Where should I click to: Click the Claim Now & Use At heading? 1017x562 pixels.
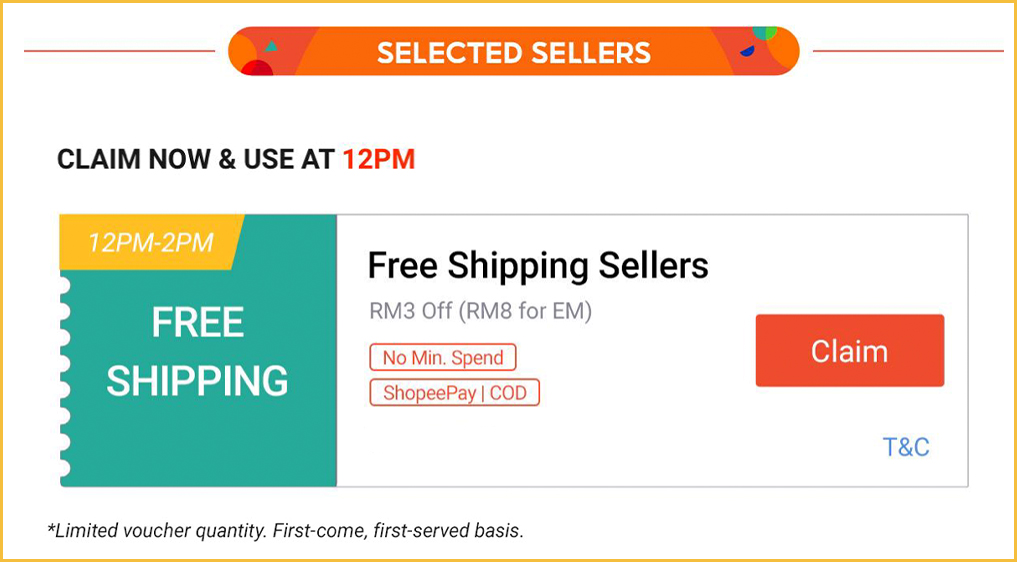pyautogui.click(x=195, y=159)
